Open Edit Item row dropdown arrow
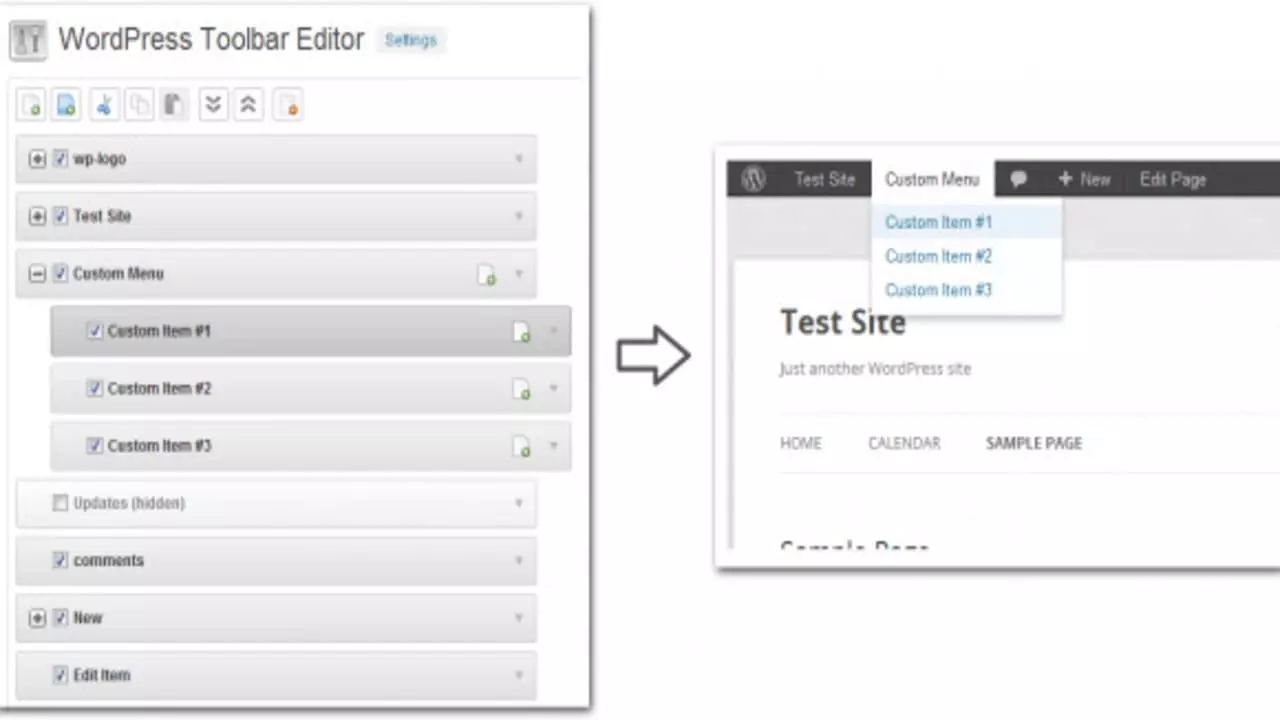The height and width of the screenshot is (720, 1280). coord(518,675)
